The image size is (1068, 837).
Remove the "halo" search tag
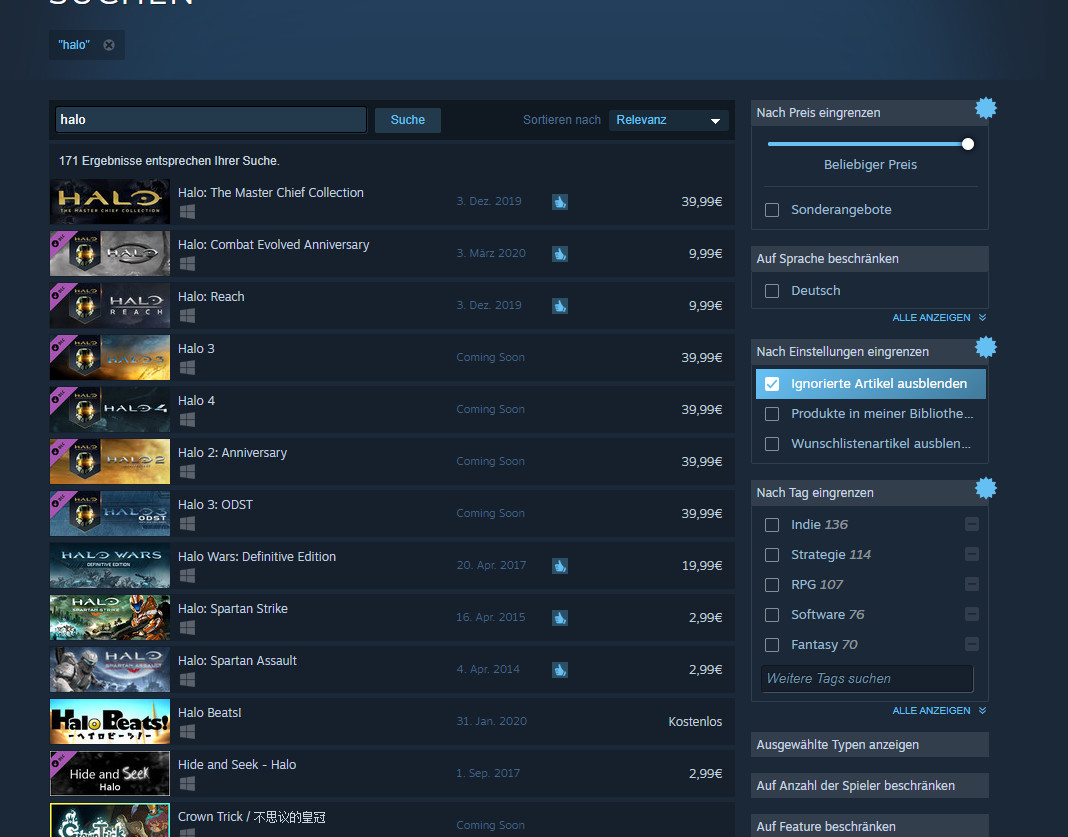point(109,45)
